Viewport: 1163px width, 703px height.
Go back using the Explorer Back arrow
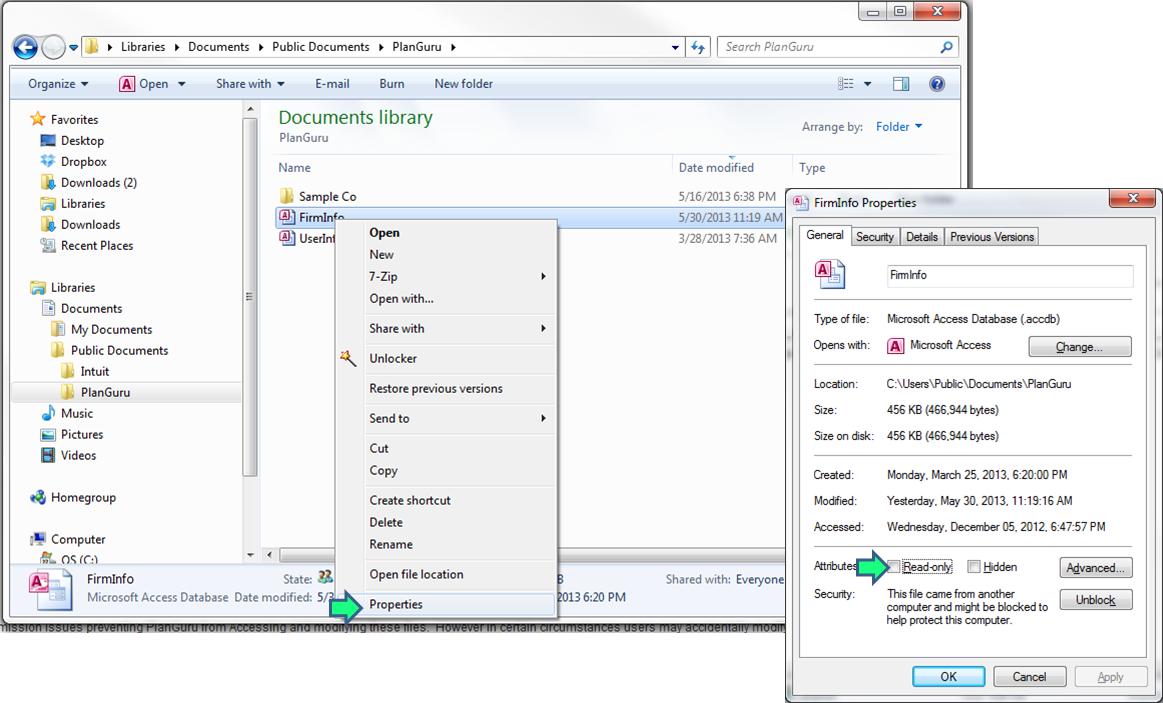click(x=26, y=47)
